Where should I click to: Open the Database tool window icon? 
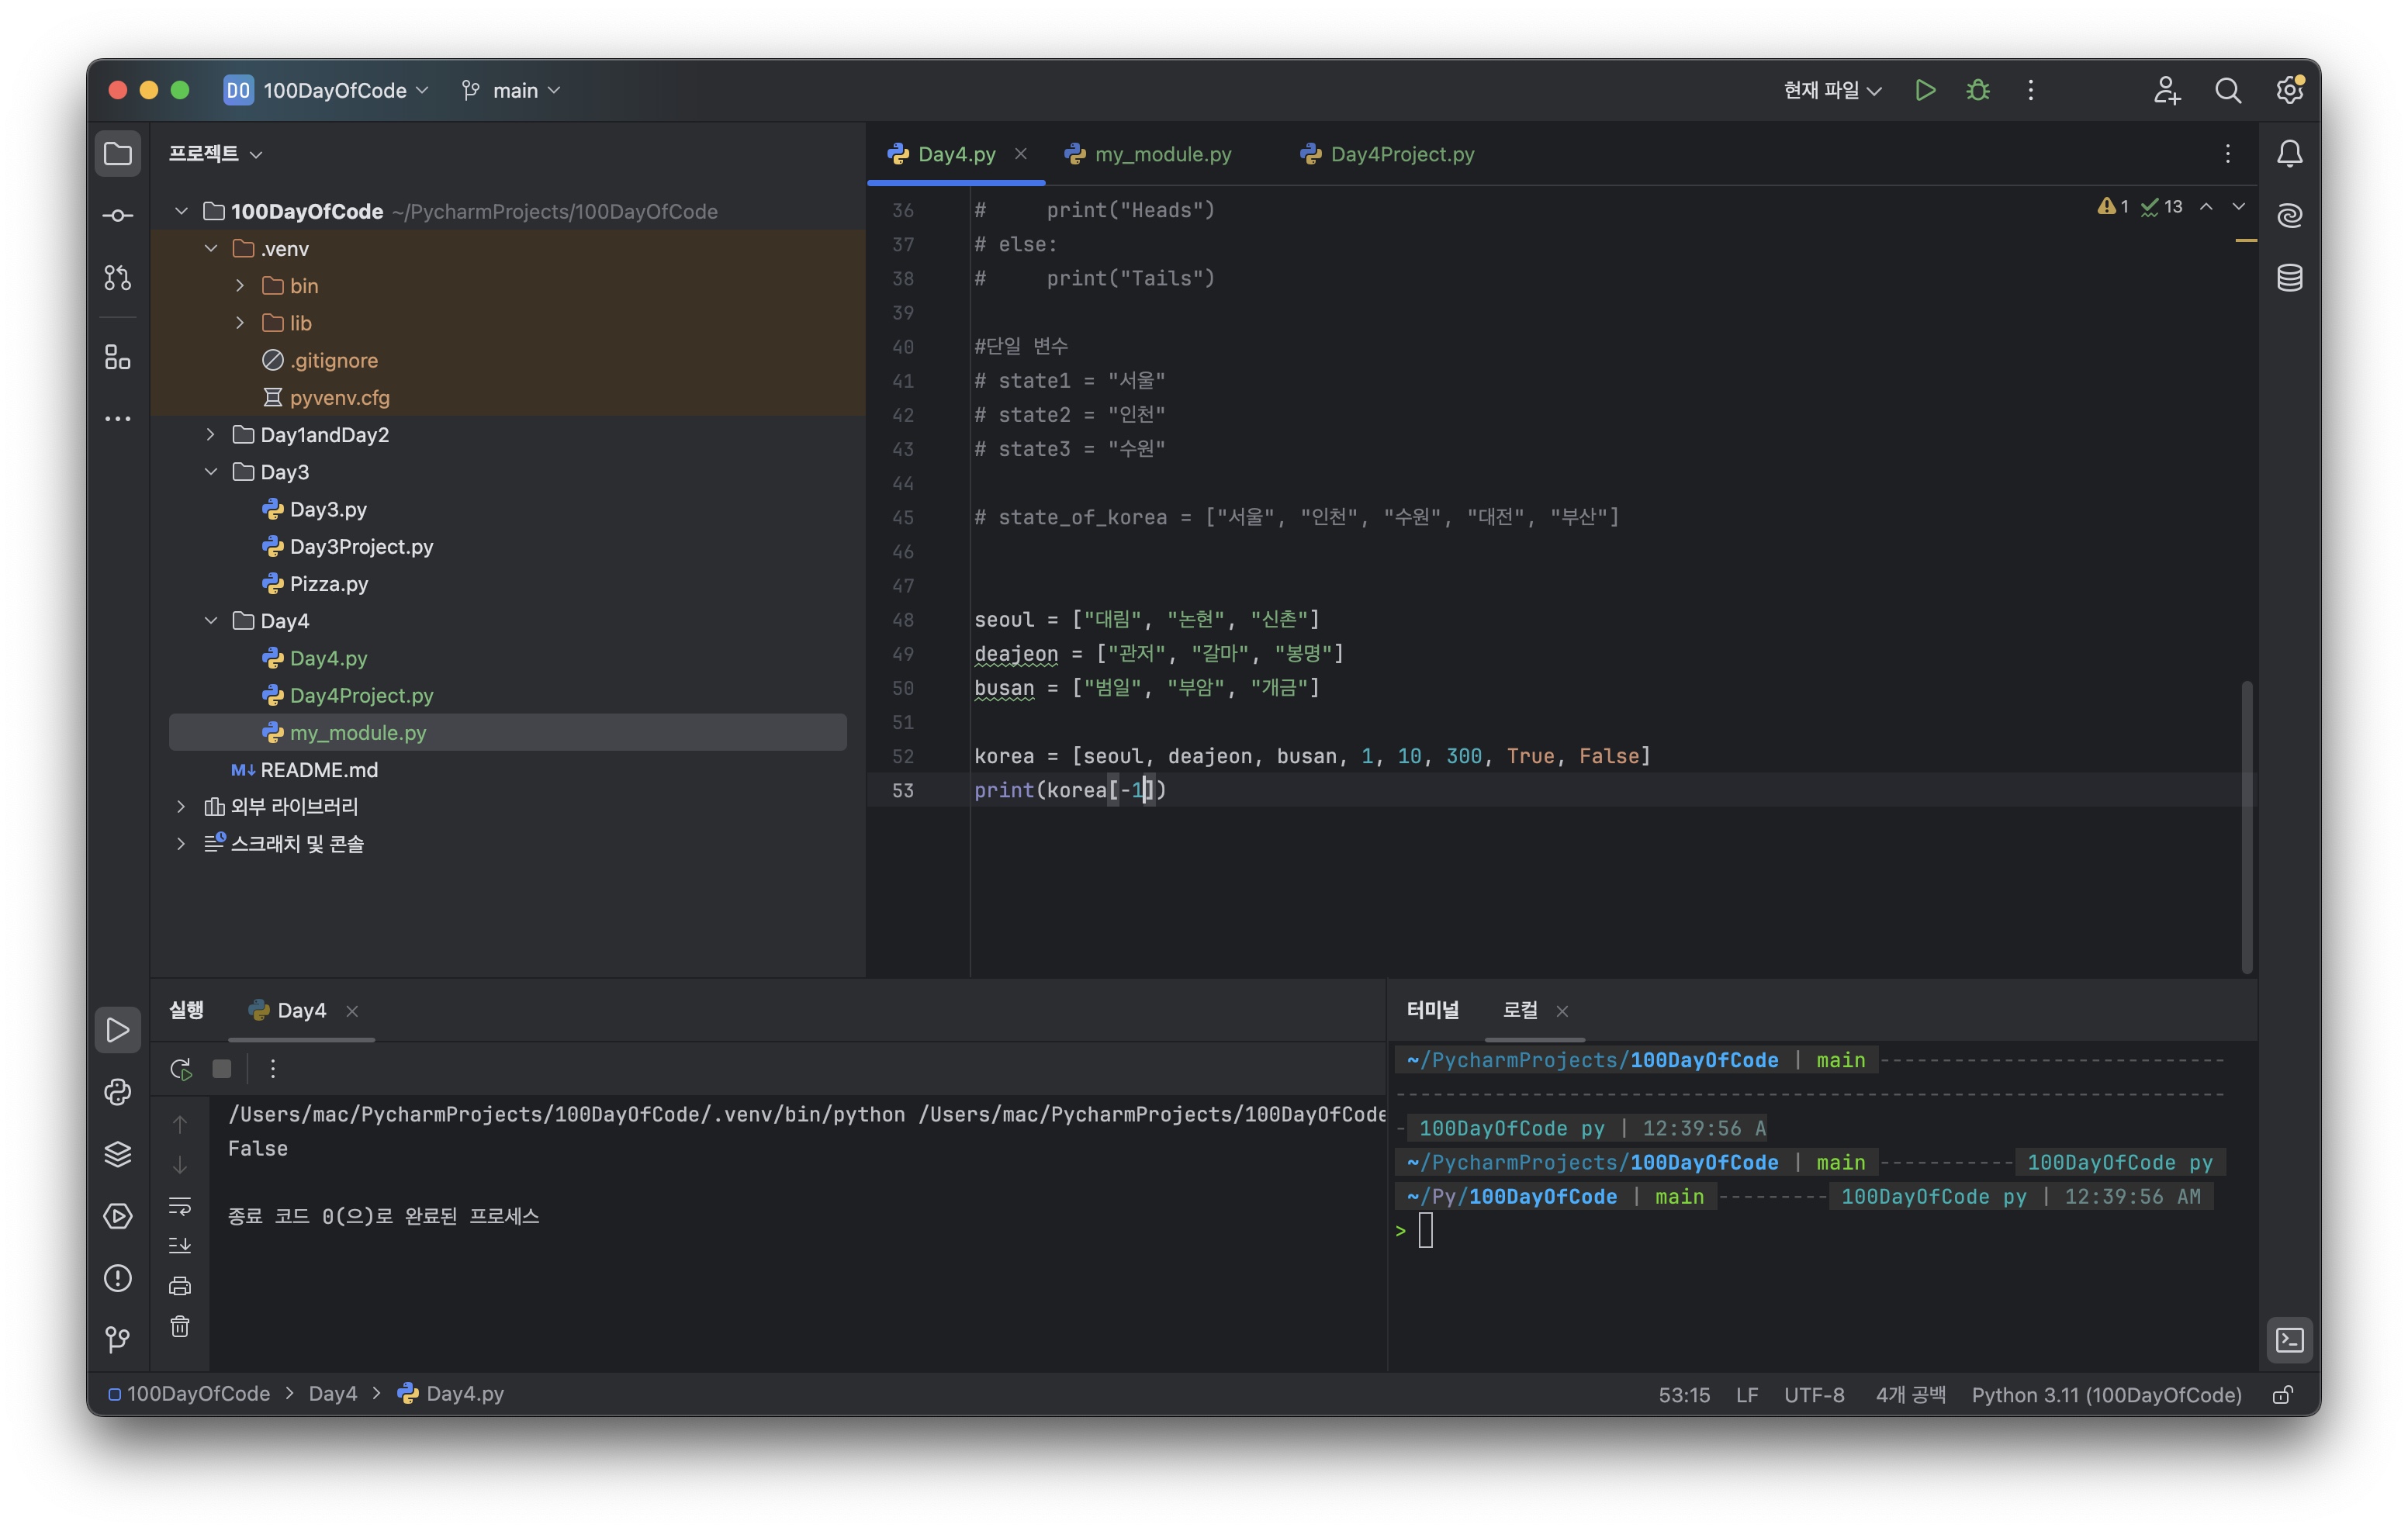click(2289, 277)
